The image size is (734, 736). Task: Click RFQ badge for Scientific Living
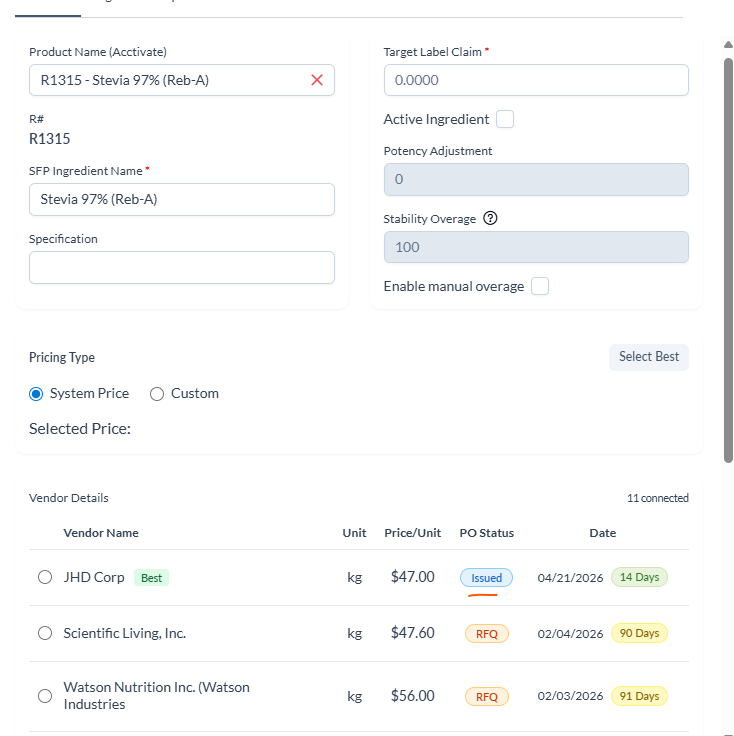(x=487, y=634)
